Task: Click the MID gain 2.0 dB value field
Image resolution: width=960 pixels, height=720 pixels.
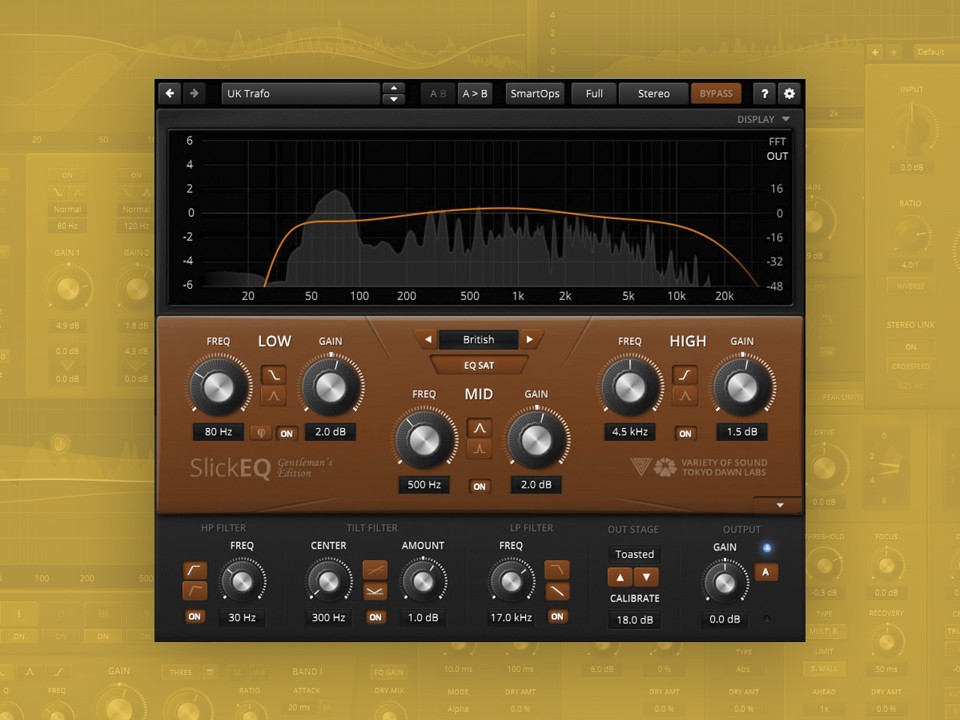Action: pyautogui.click(x=536, y=484)
